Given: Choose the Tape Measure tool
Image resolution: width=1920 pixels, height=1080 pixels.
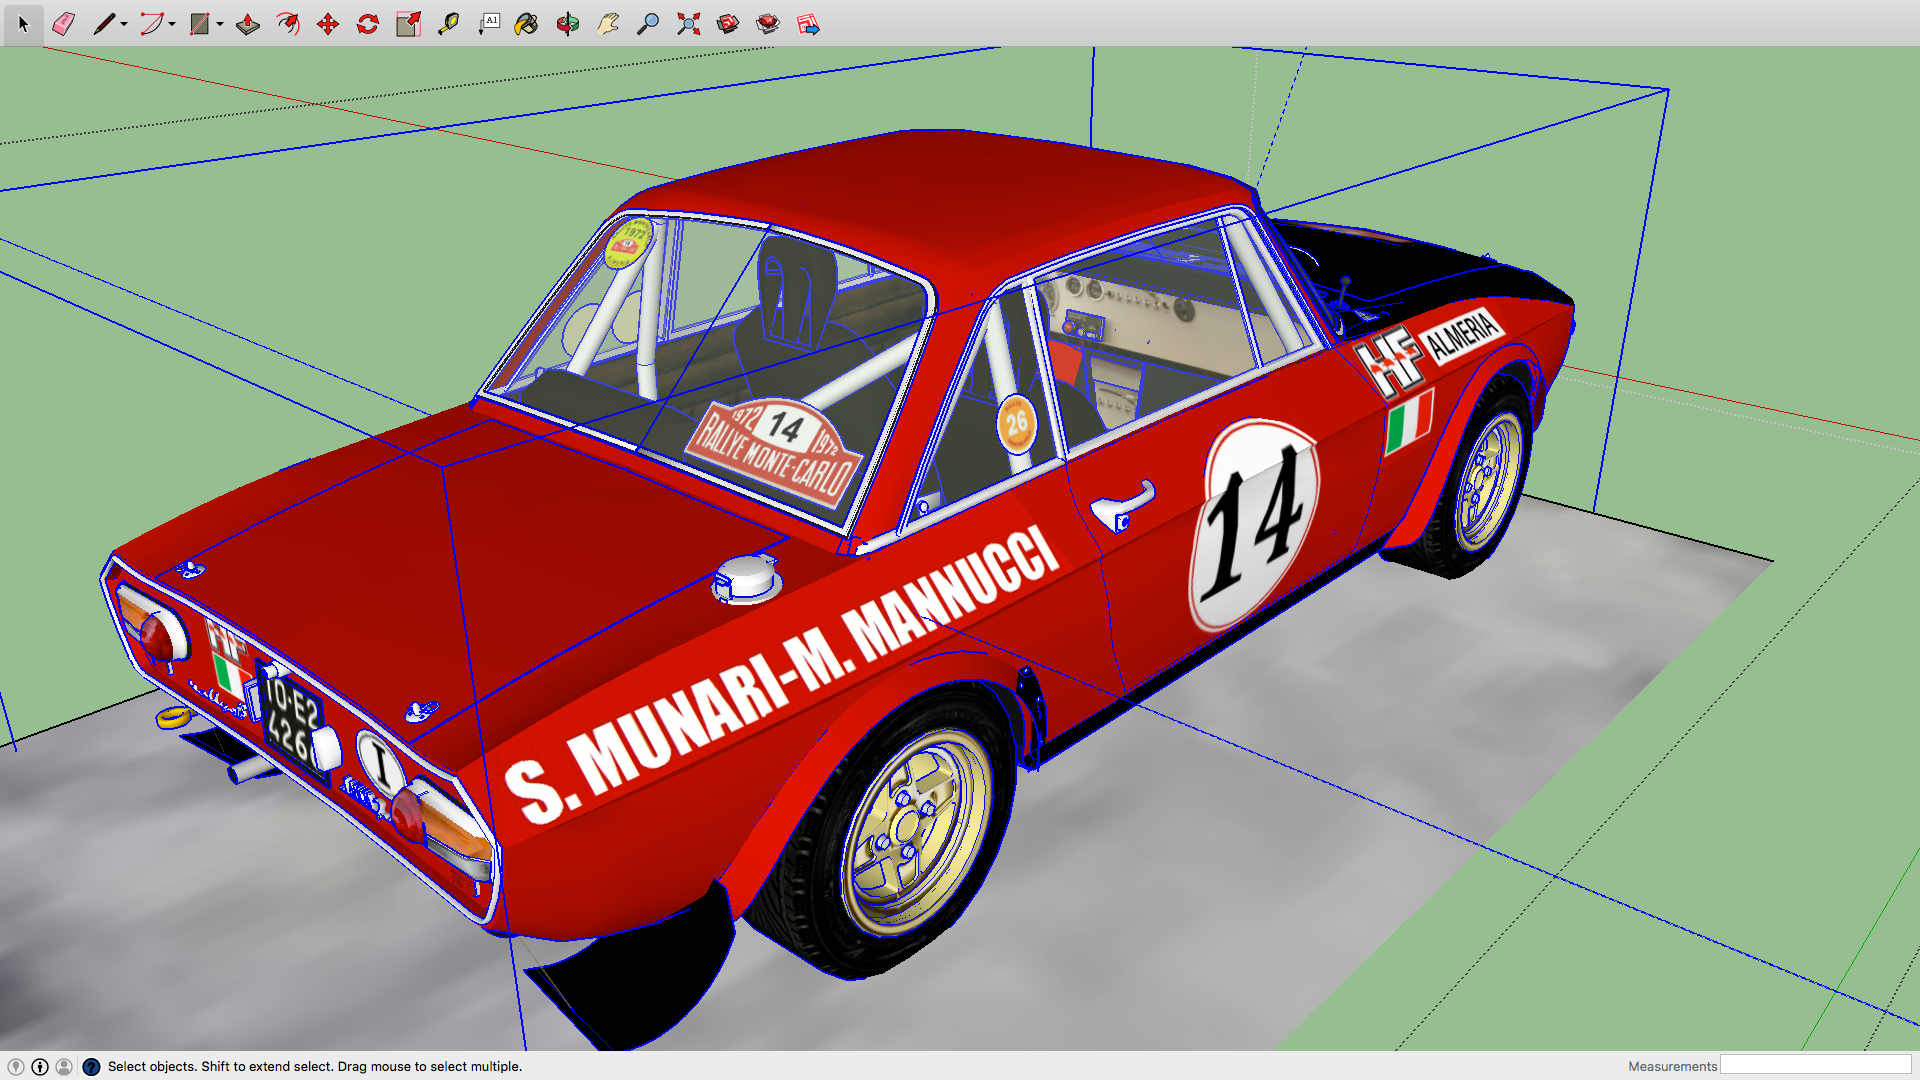Looking at the screenshot, I should click(448, 24).
